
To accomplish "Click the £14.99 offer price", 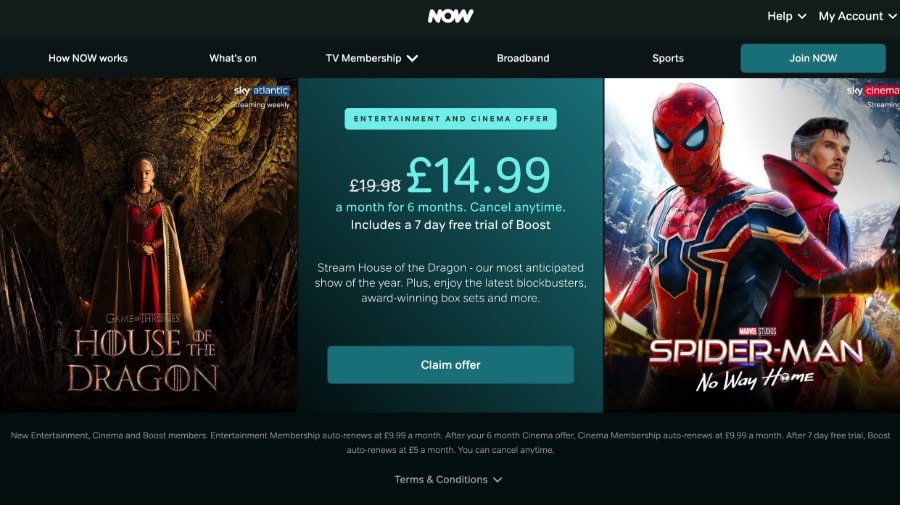I will point(478,176).
